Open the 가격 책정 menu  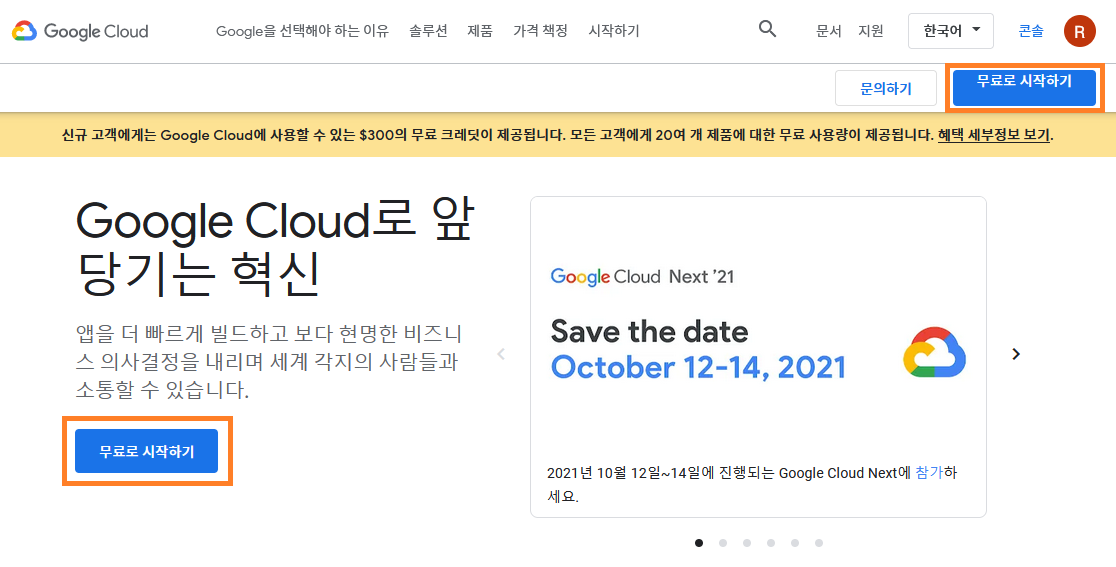tap(540, 31)
